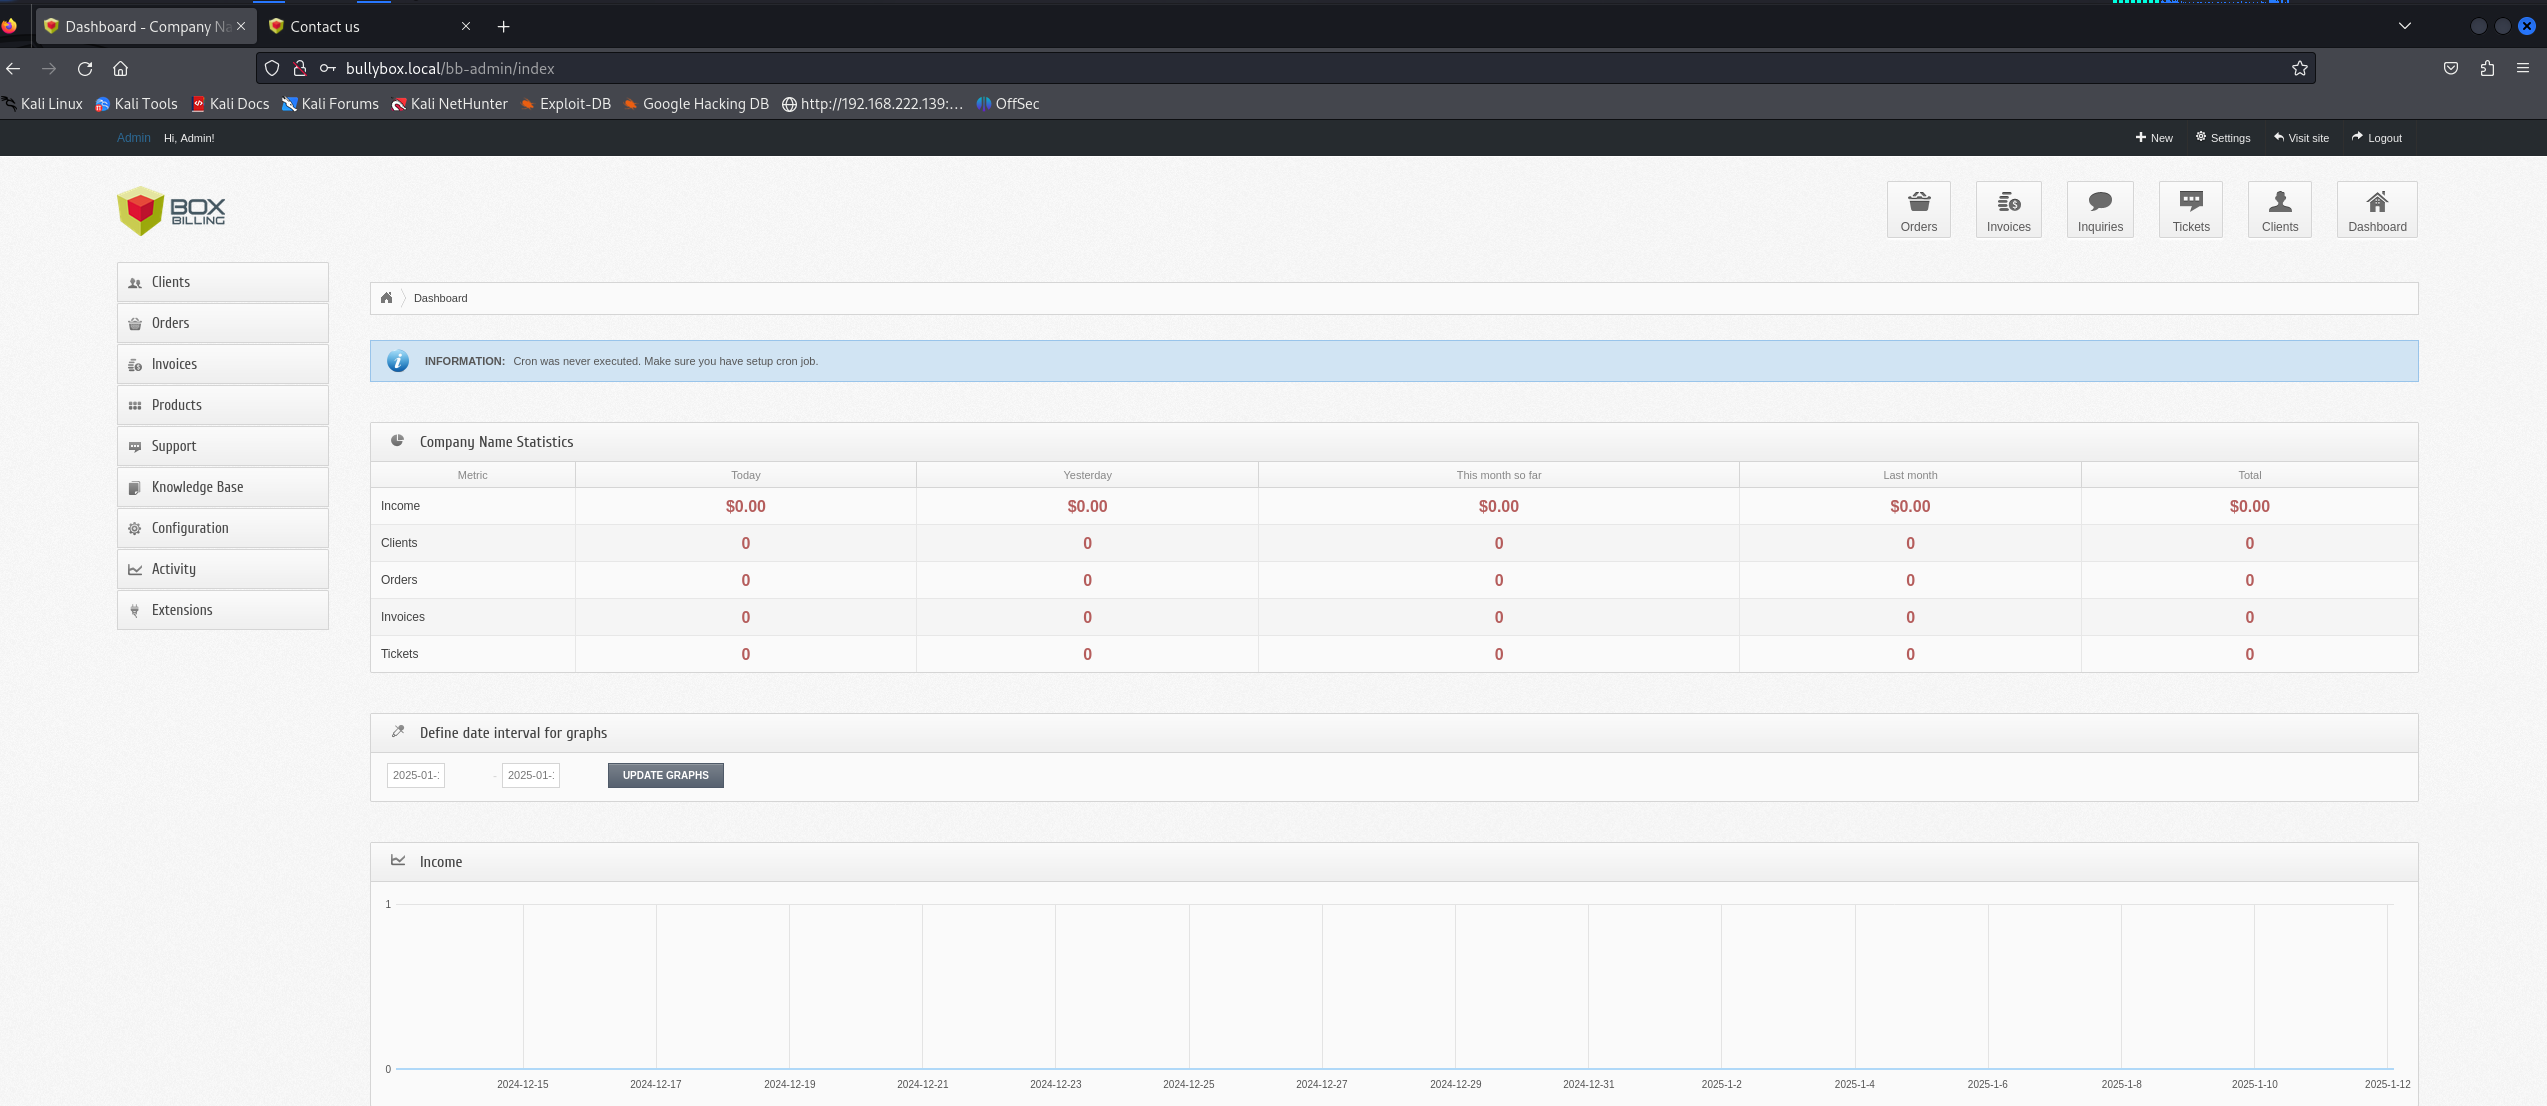Open Clients in the sidebar menu
Screen dimensions: 2547x1106
coord(223,282)
